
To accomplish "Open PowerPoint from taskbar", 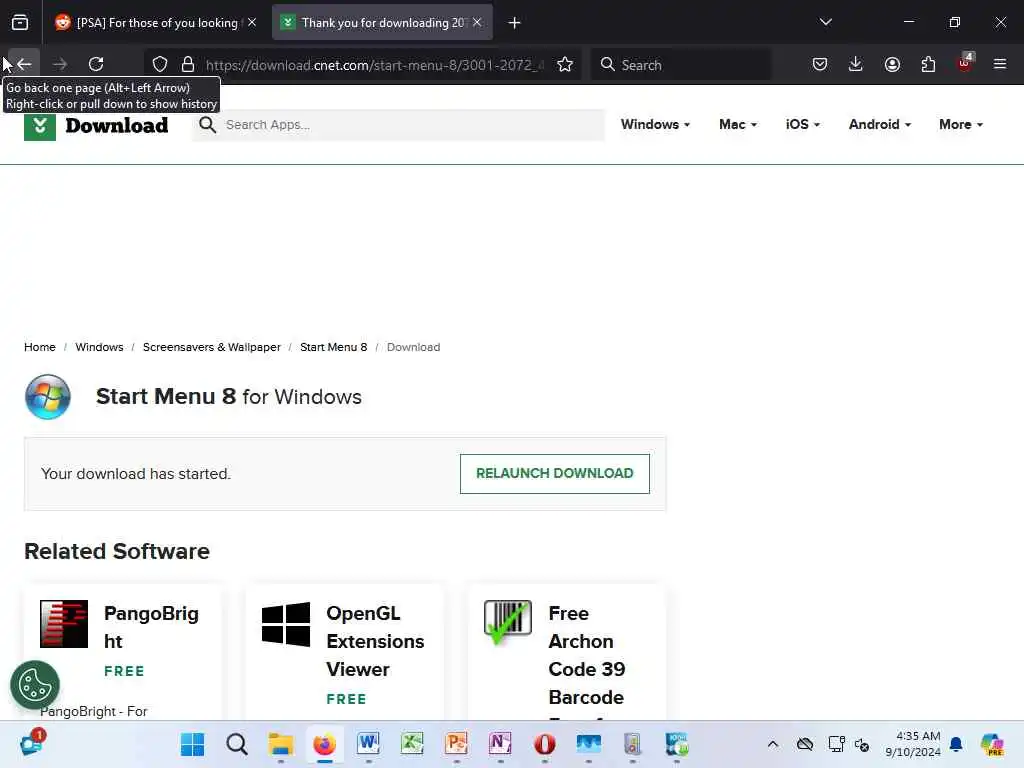I will tap(456, 744).
